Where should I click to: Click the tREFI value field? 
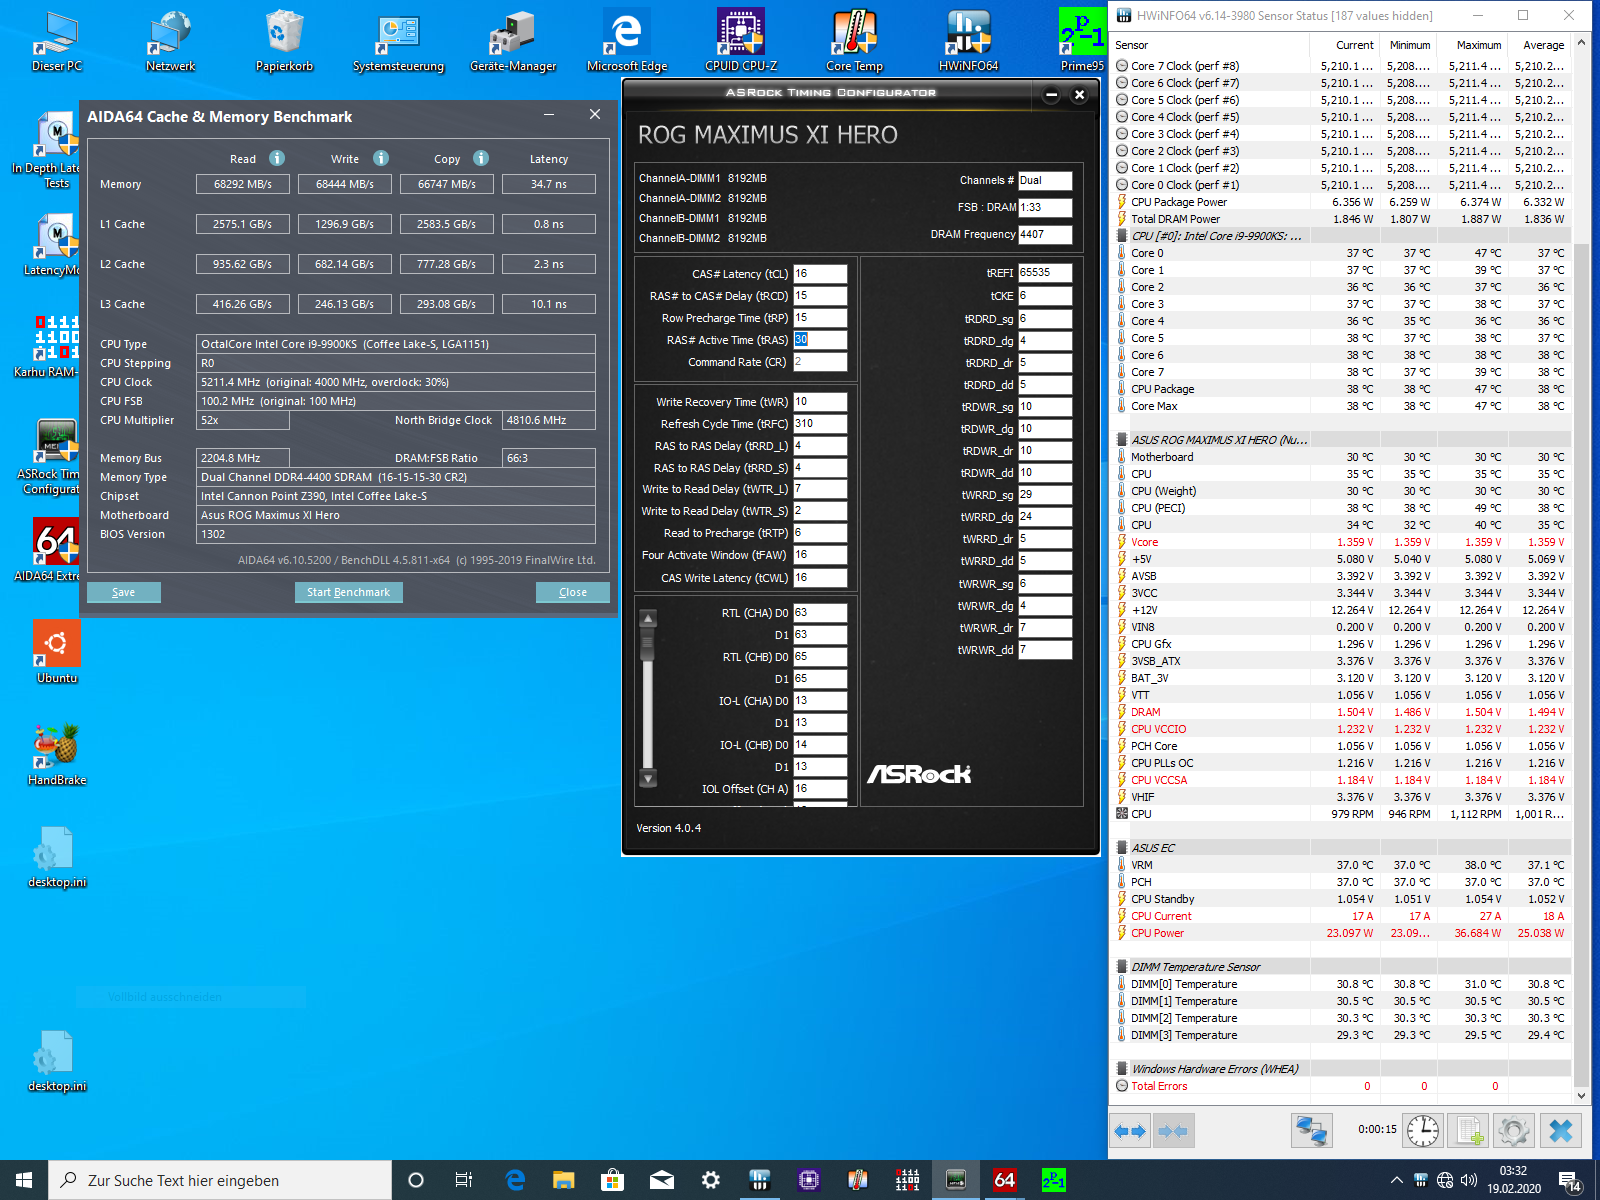[x=1045, y=272]
